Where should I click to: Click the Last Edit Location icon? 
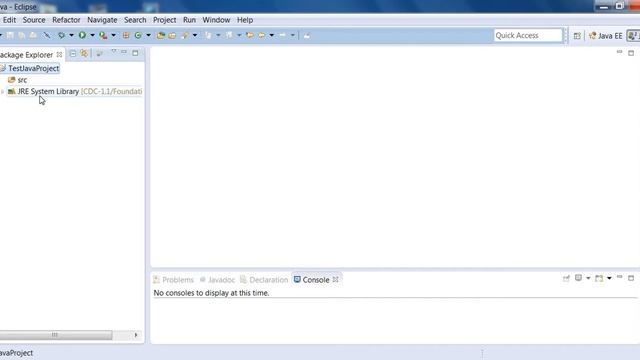pos(249,36)
